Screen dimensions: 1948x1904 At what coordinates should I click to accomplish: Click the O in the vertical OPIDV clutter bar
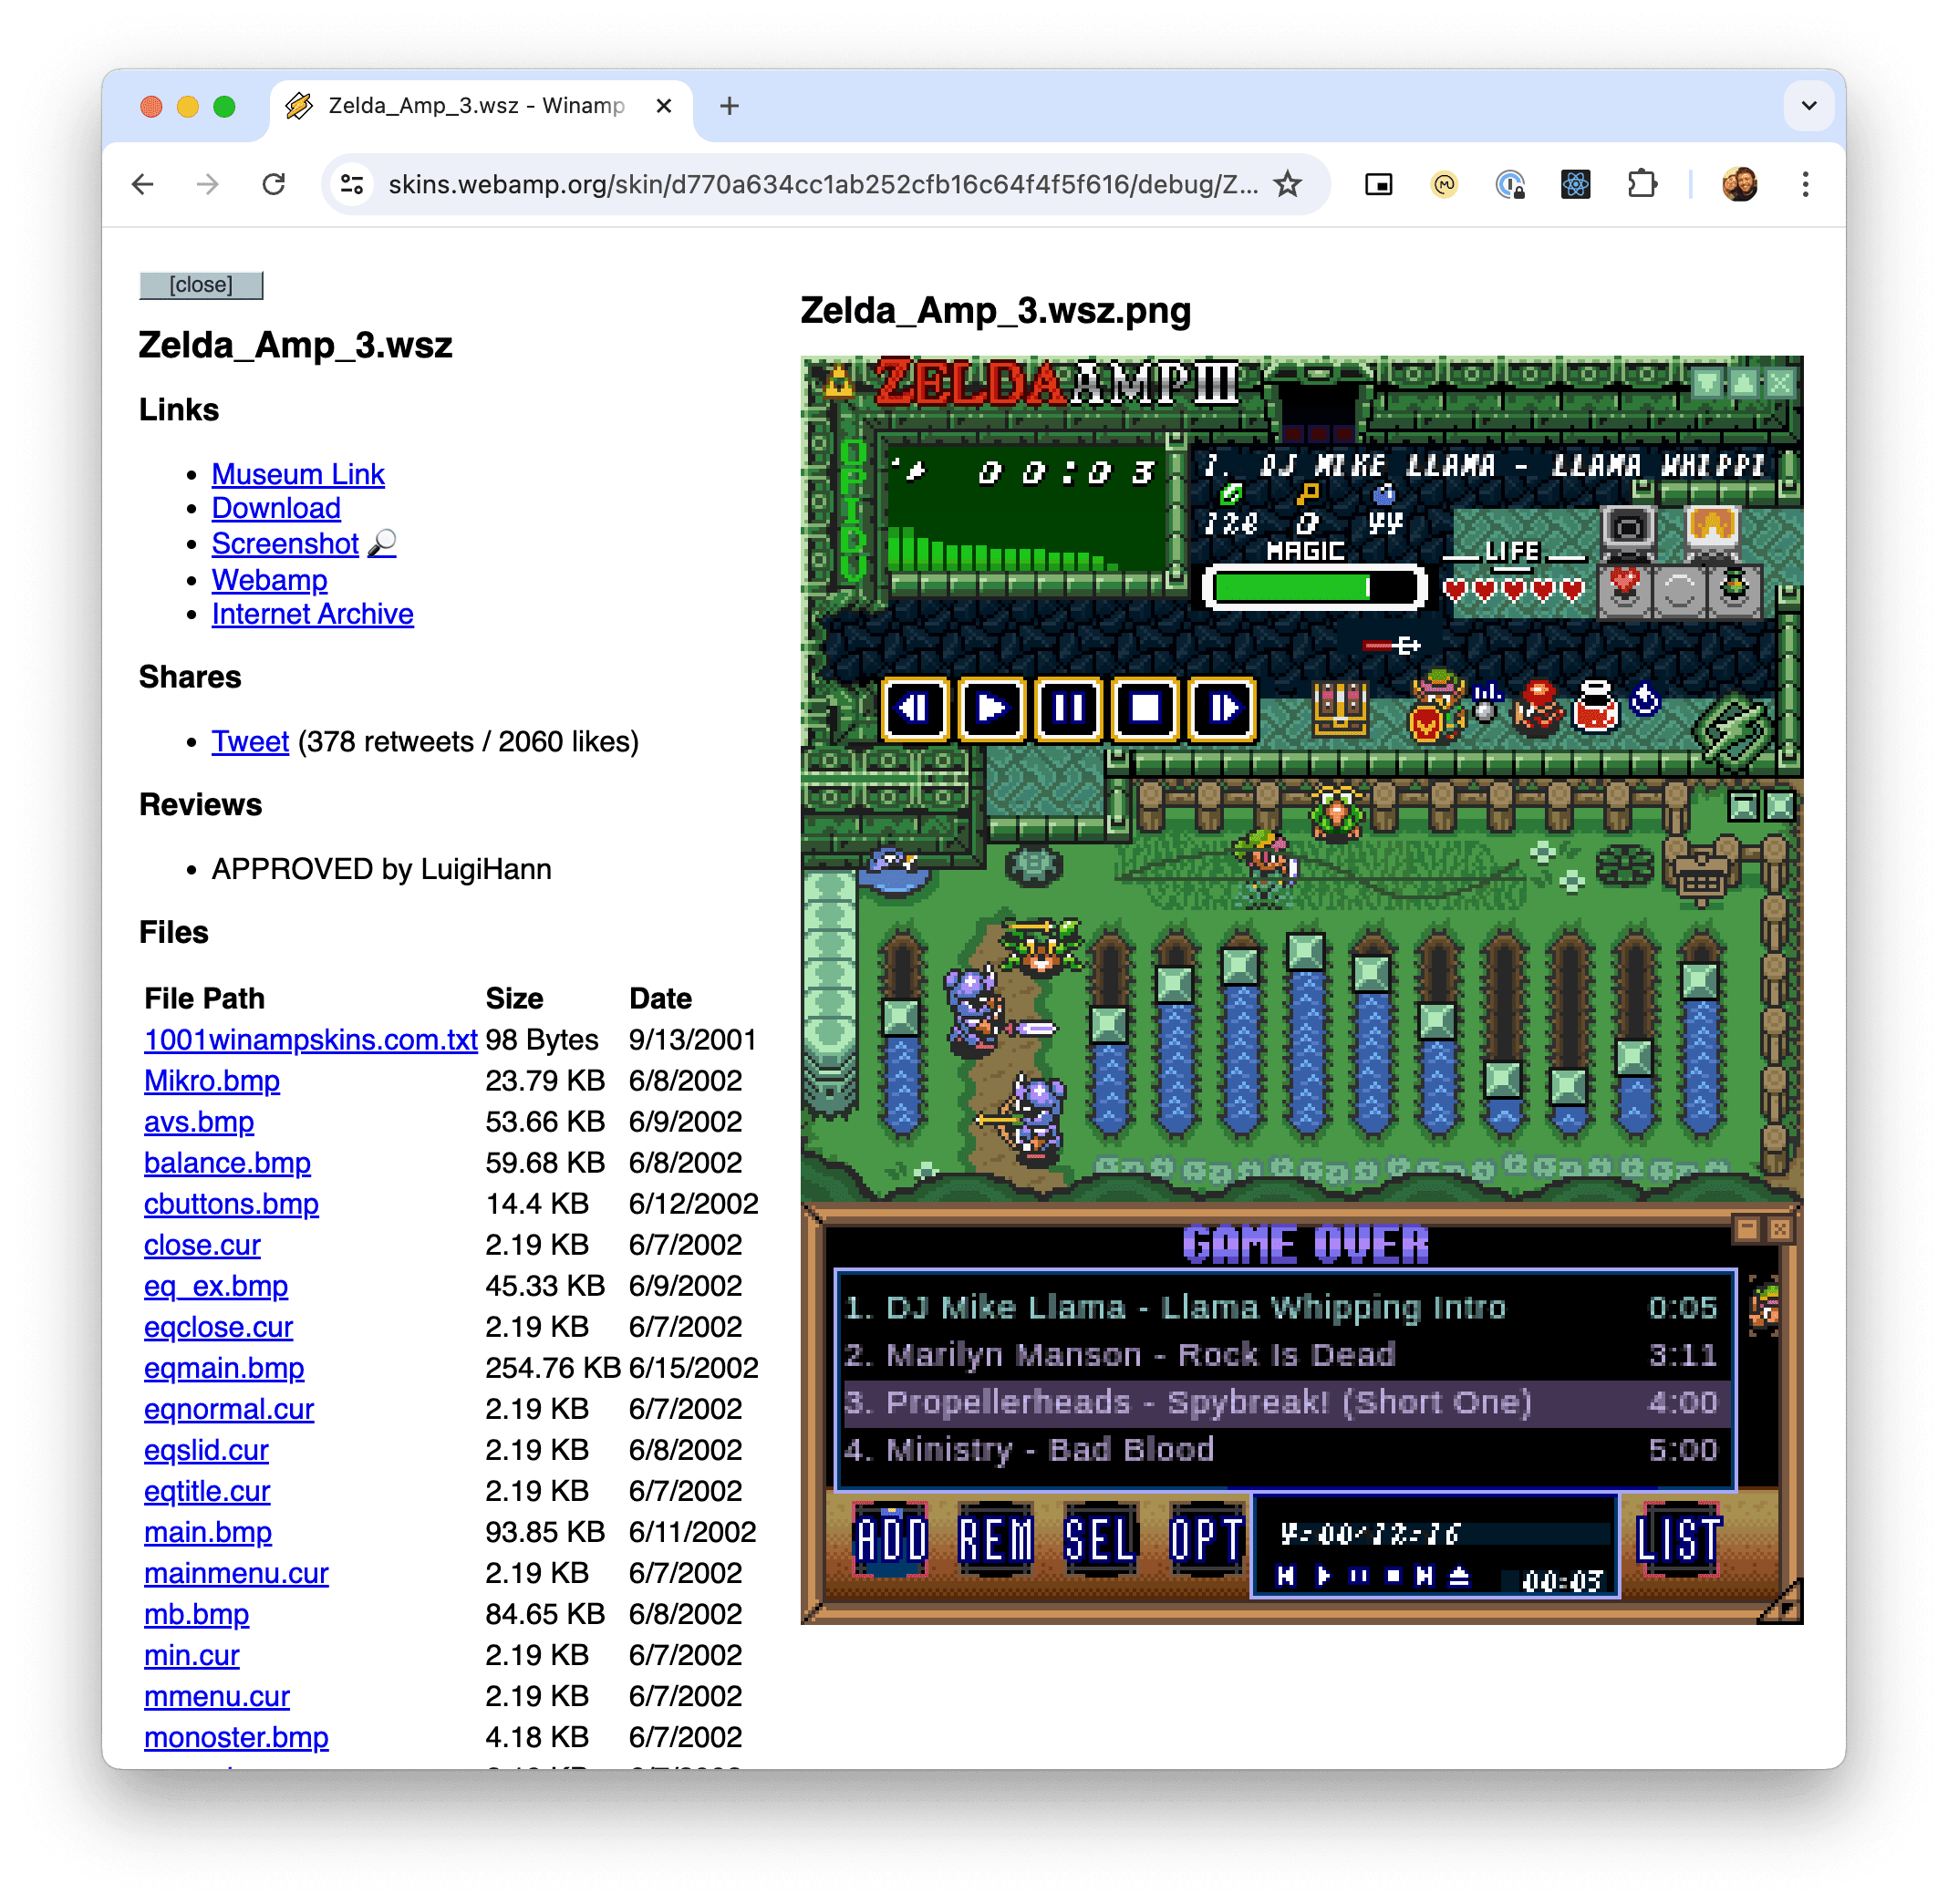tap(853, 454)
